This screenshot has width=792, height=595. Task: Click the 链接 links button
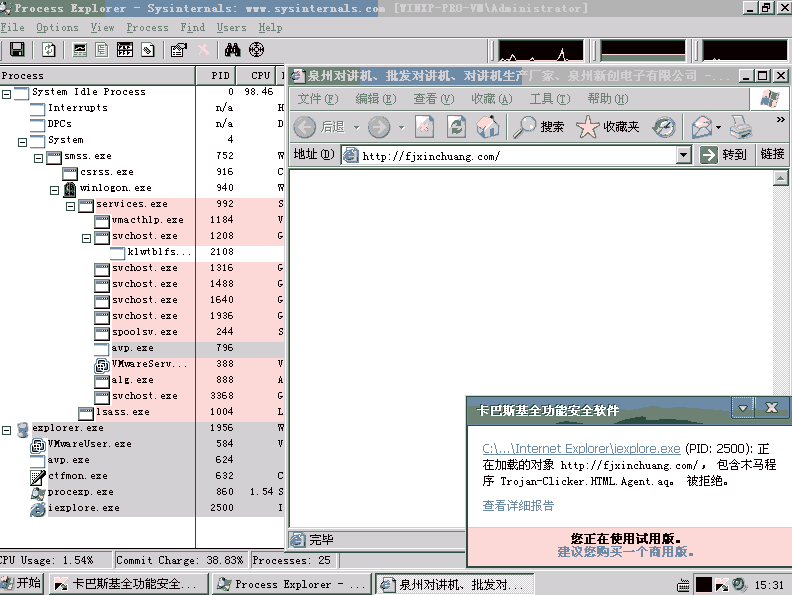pyautogui.click(x=772, y=154)
